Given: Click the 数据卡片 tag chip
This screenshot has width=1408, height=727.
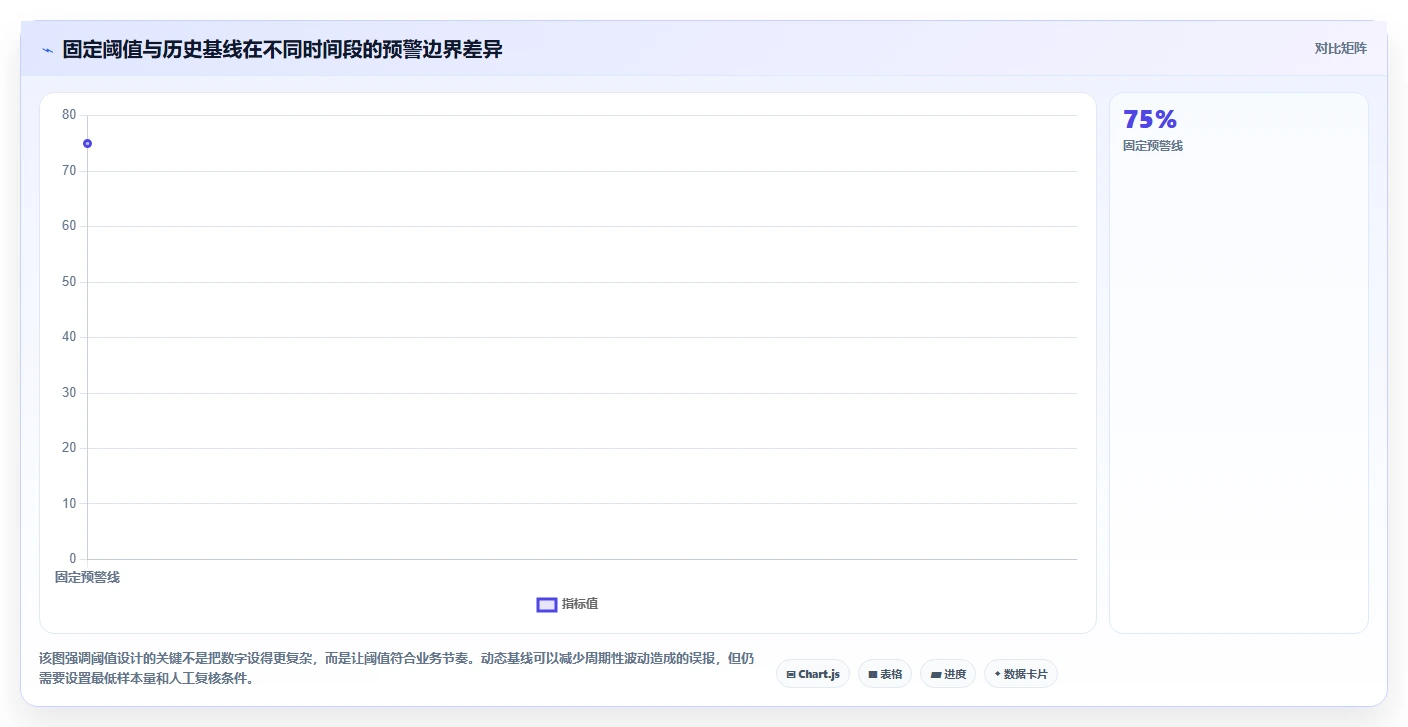Looking at the screenshot, I should point(1021,674).
